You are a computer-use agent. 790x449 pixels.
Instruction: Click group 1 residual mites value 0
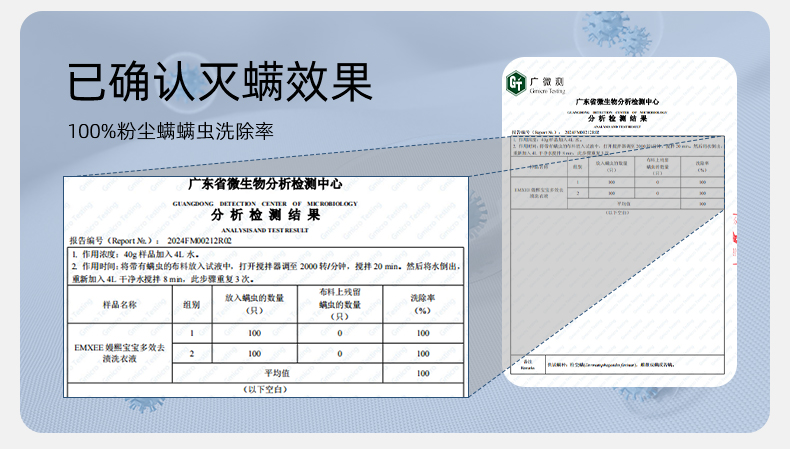340,333
